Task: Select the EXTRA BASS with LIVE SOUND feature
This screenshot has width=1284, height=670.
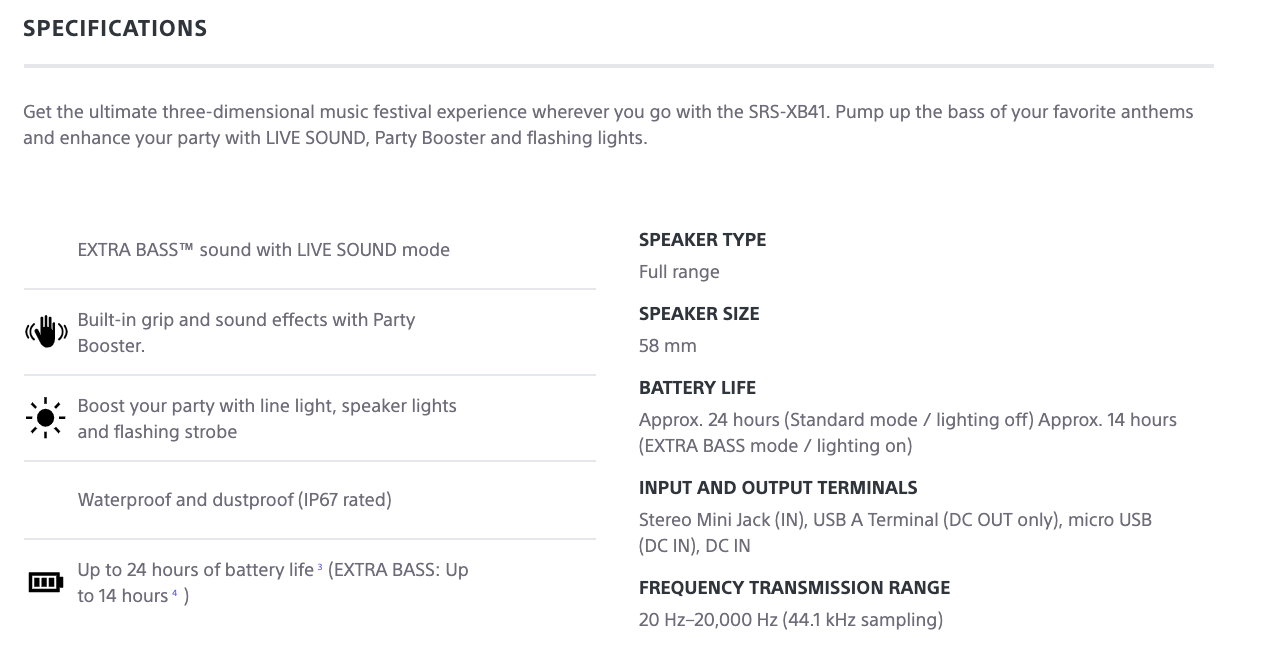Action: pos(264,250)
